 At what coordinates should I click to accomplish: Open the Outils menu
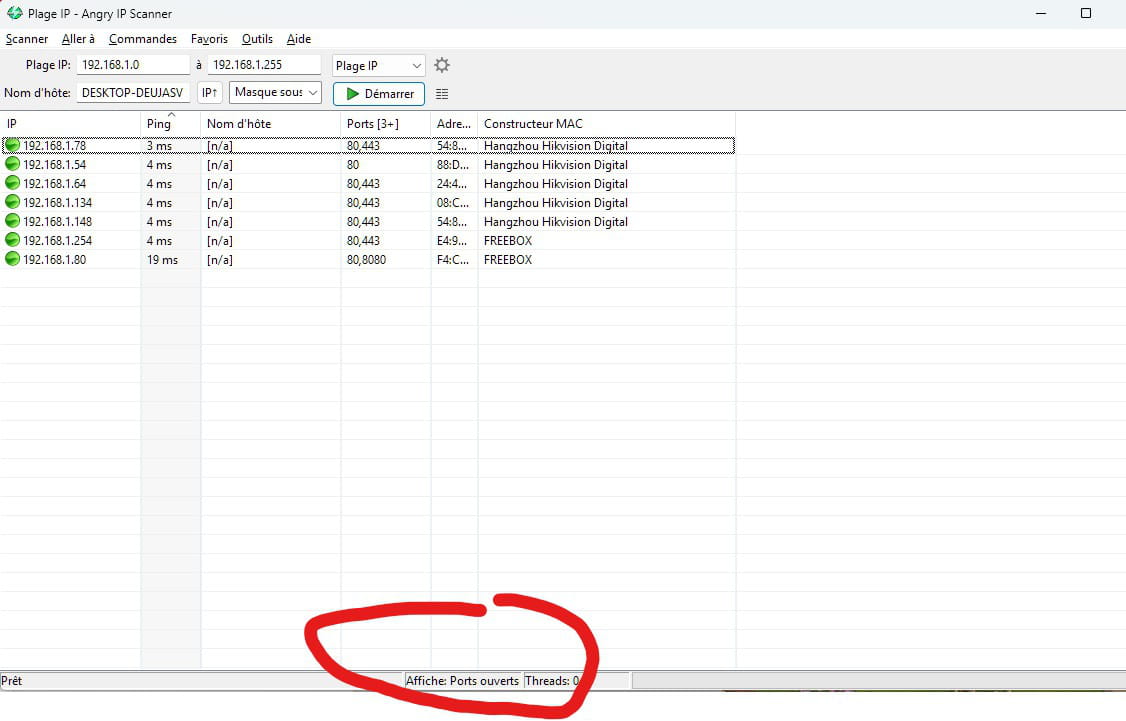(x=257, y=39)
